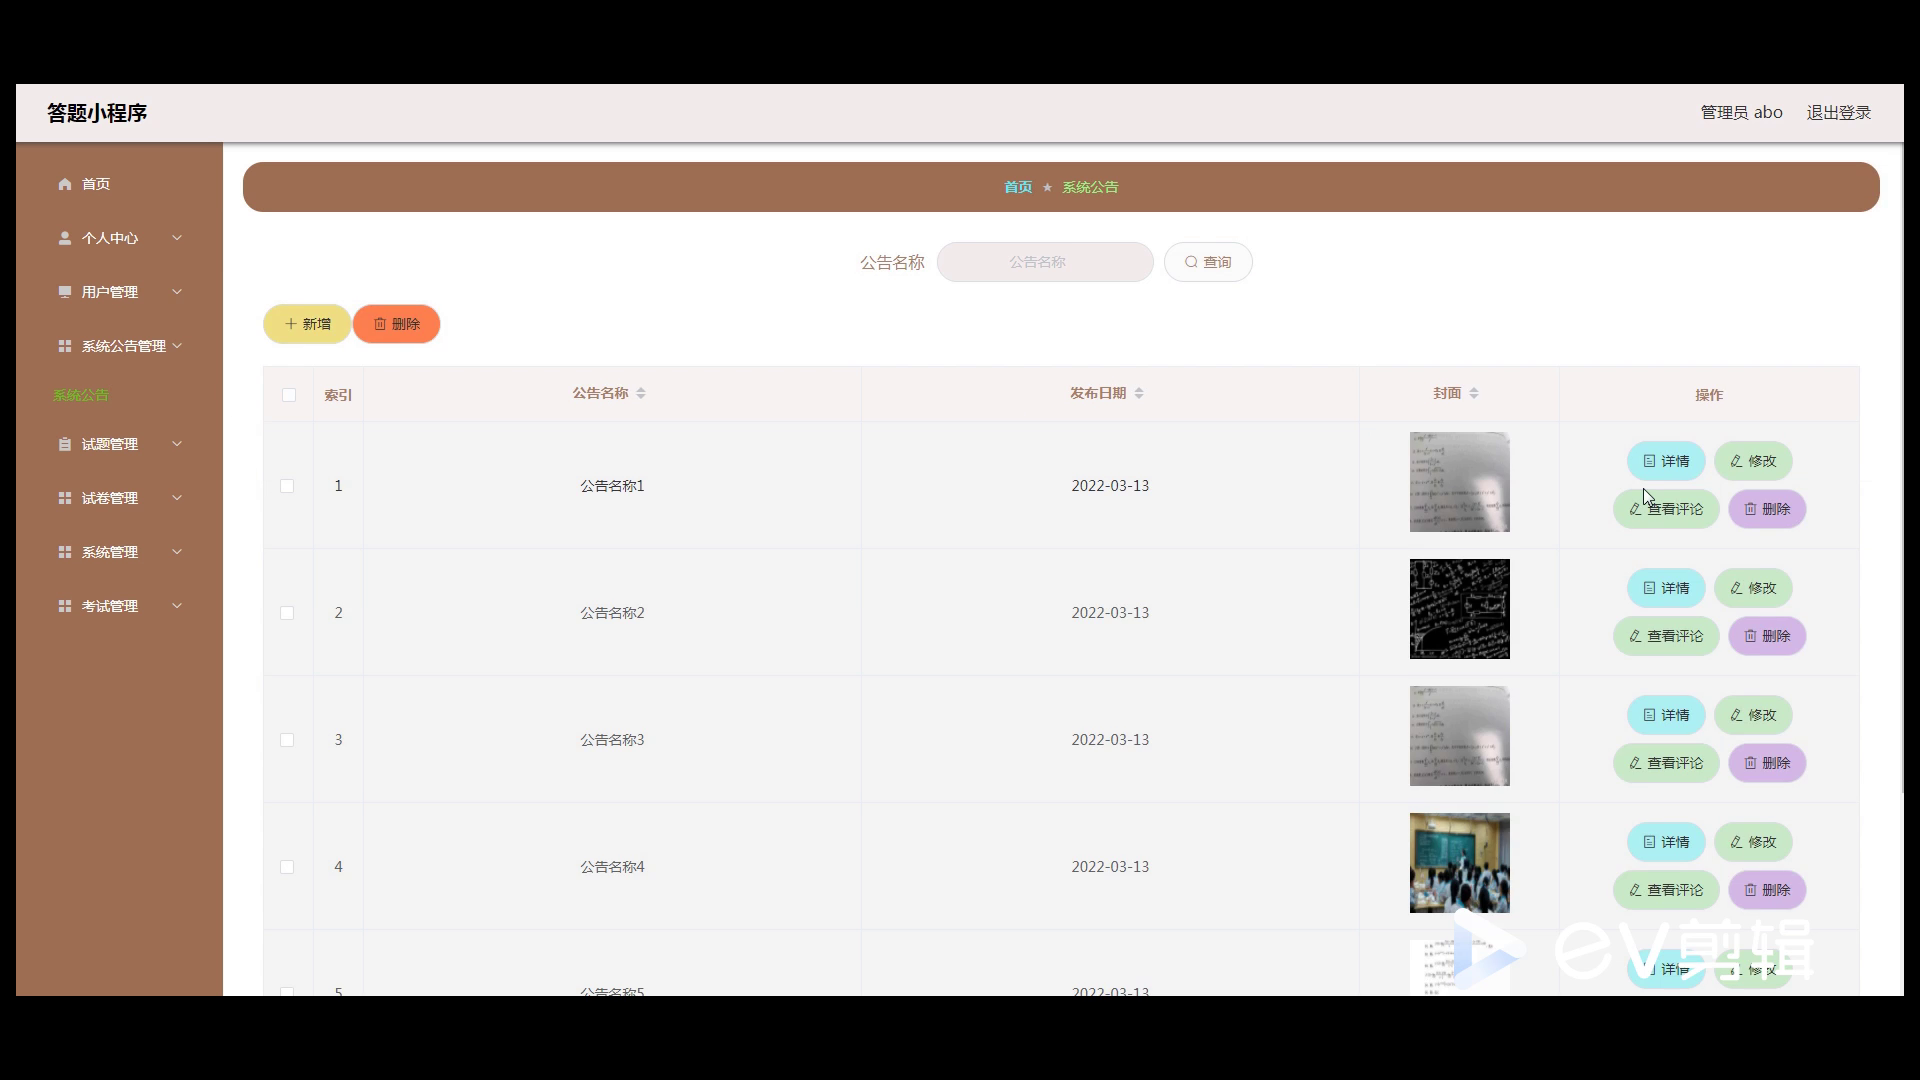The height and width of the screenshot is (1080, 1920).
Task: Click purple 删除 button for 公告名称2
Action: point(1767,636)
